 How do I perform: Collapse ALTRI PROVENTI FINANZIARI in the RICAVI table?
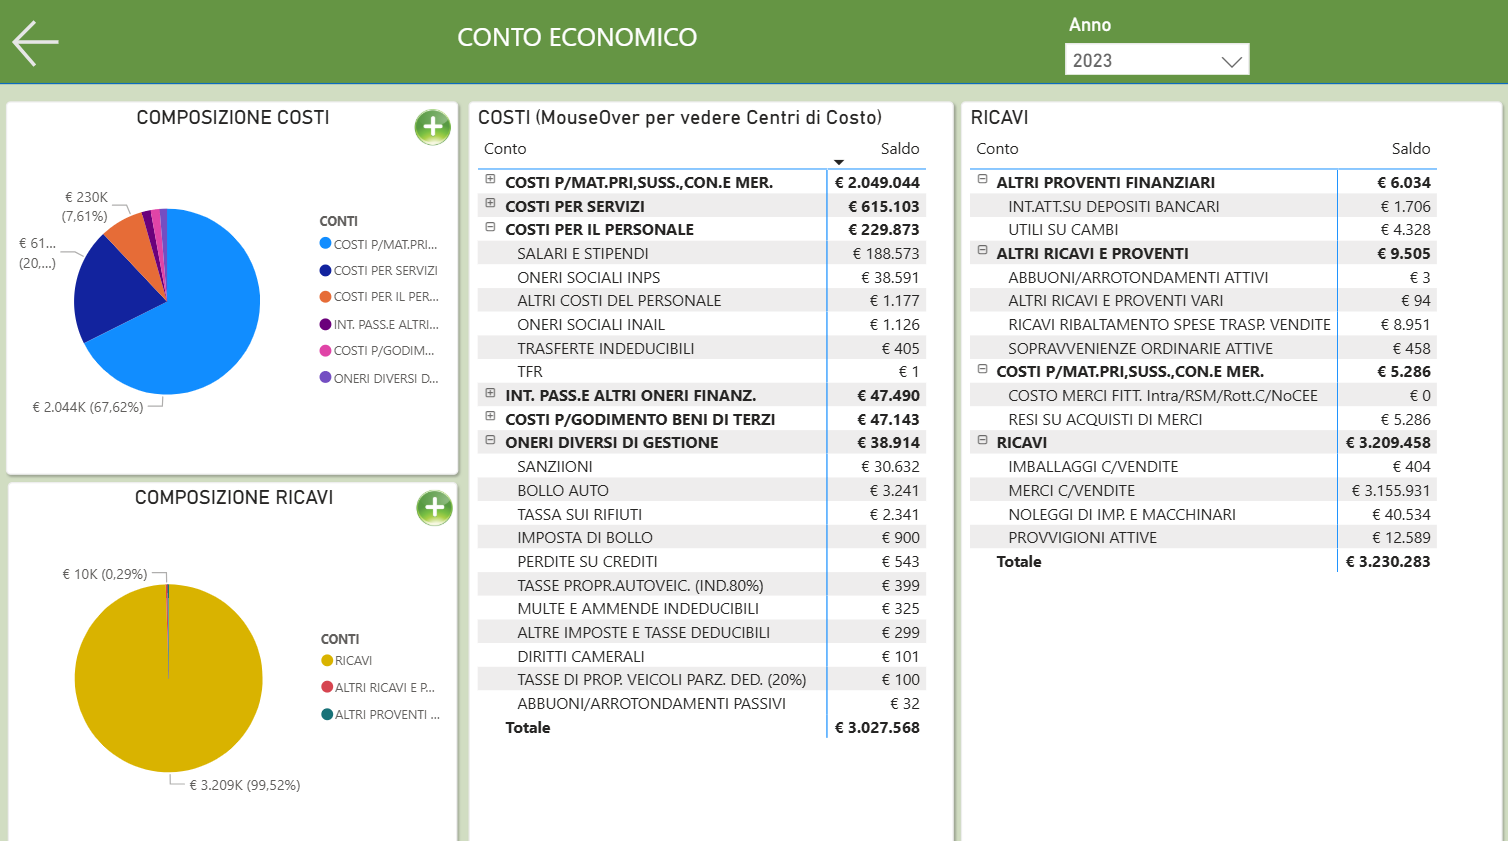point(982,180)
